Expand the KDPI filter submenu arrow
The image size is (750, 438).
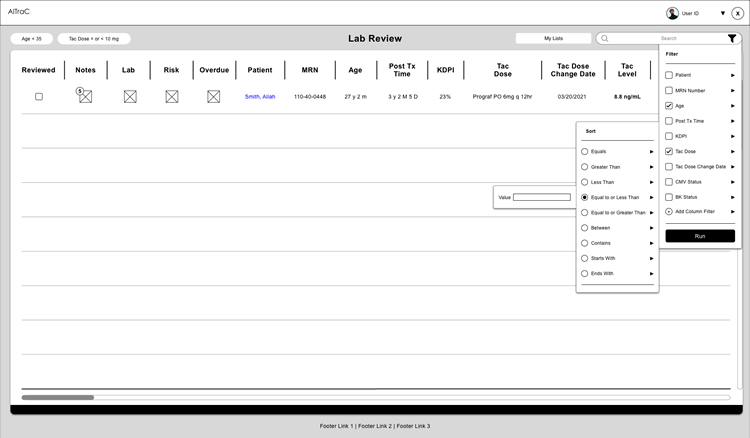click(x=732, y=136)
